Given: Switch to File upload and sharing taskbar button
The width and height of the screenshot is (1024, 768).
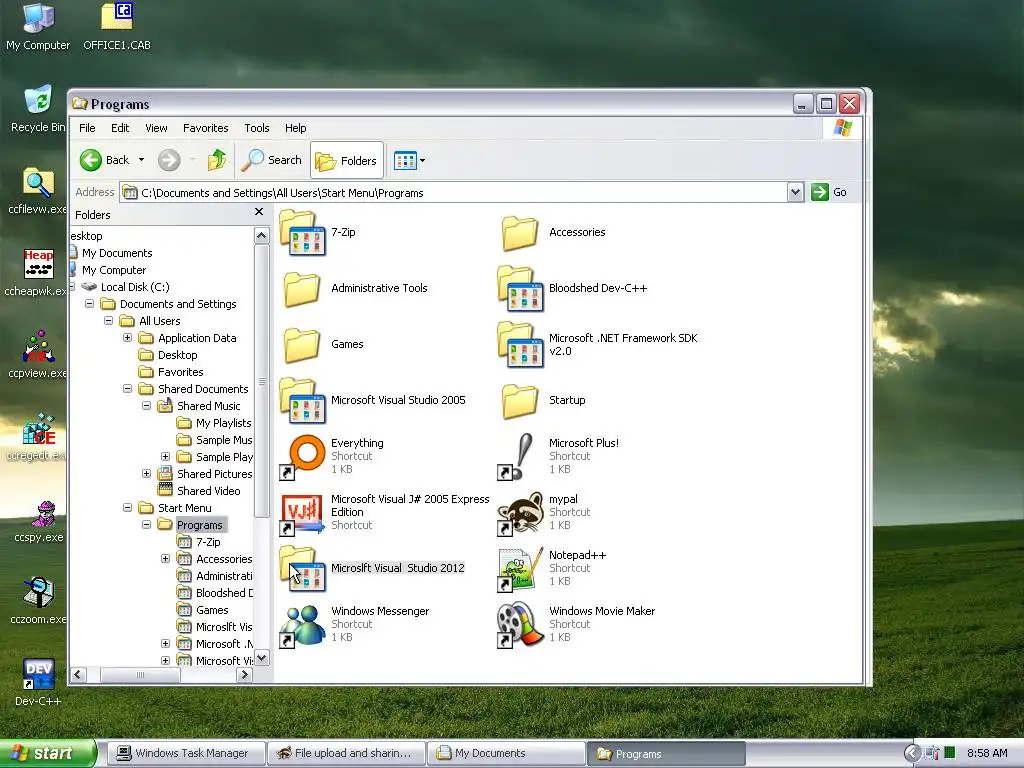Looking at the screenshot, I should click(346, 754).
